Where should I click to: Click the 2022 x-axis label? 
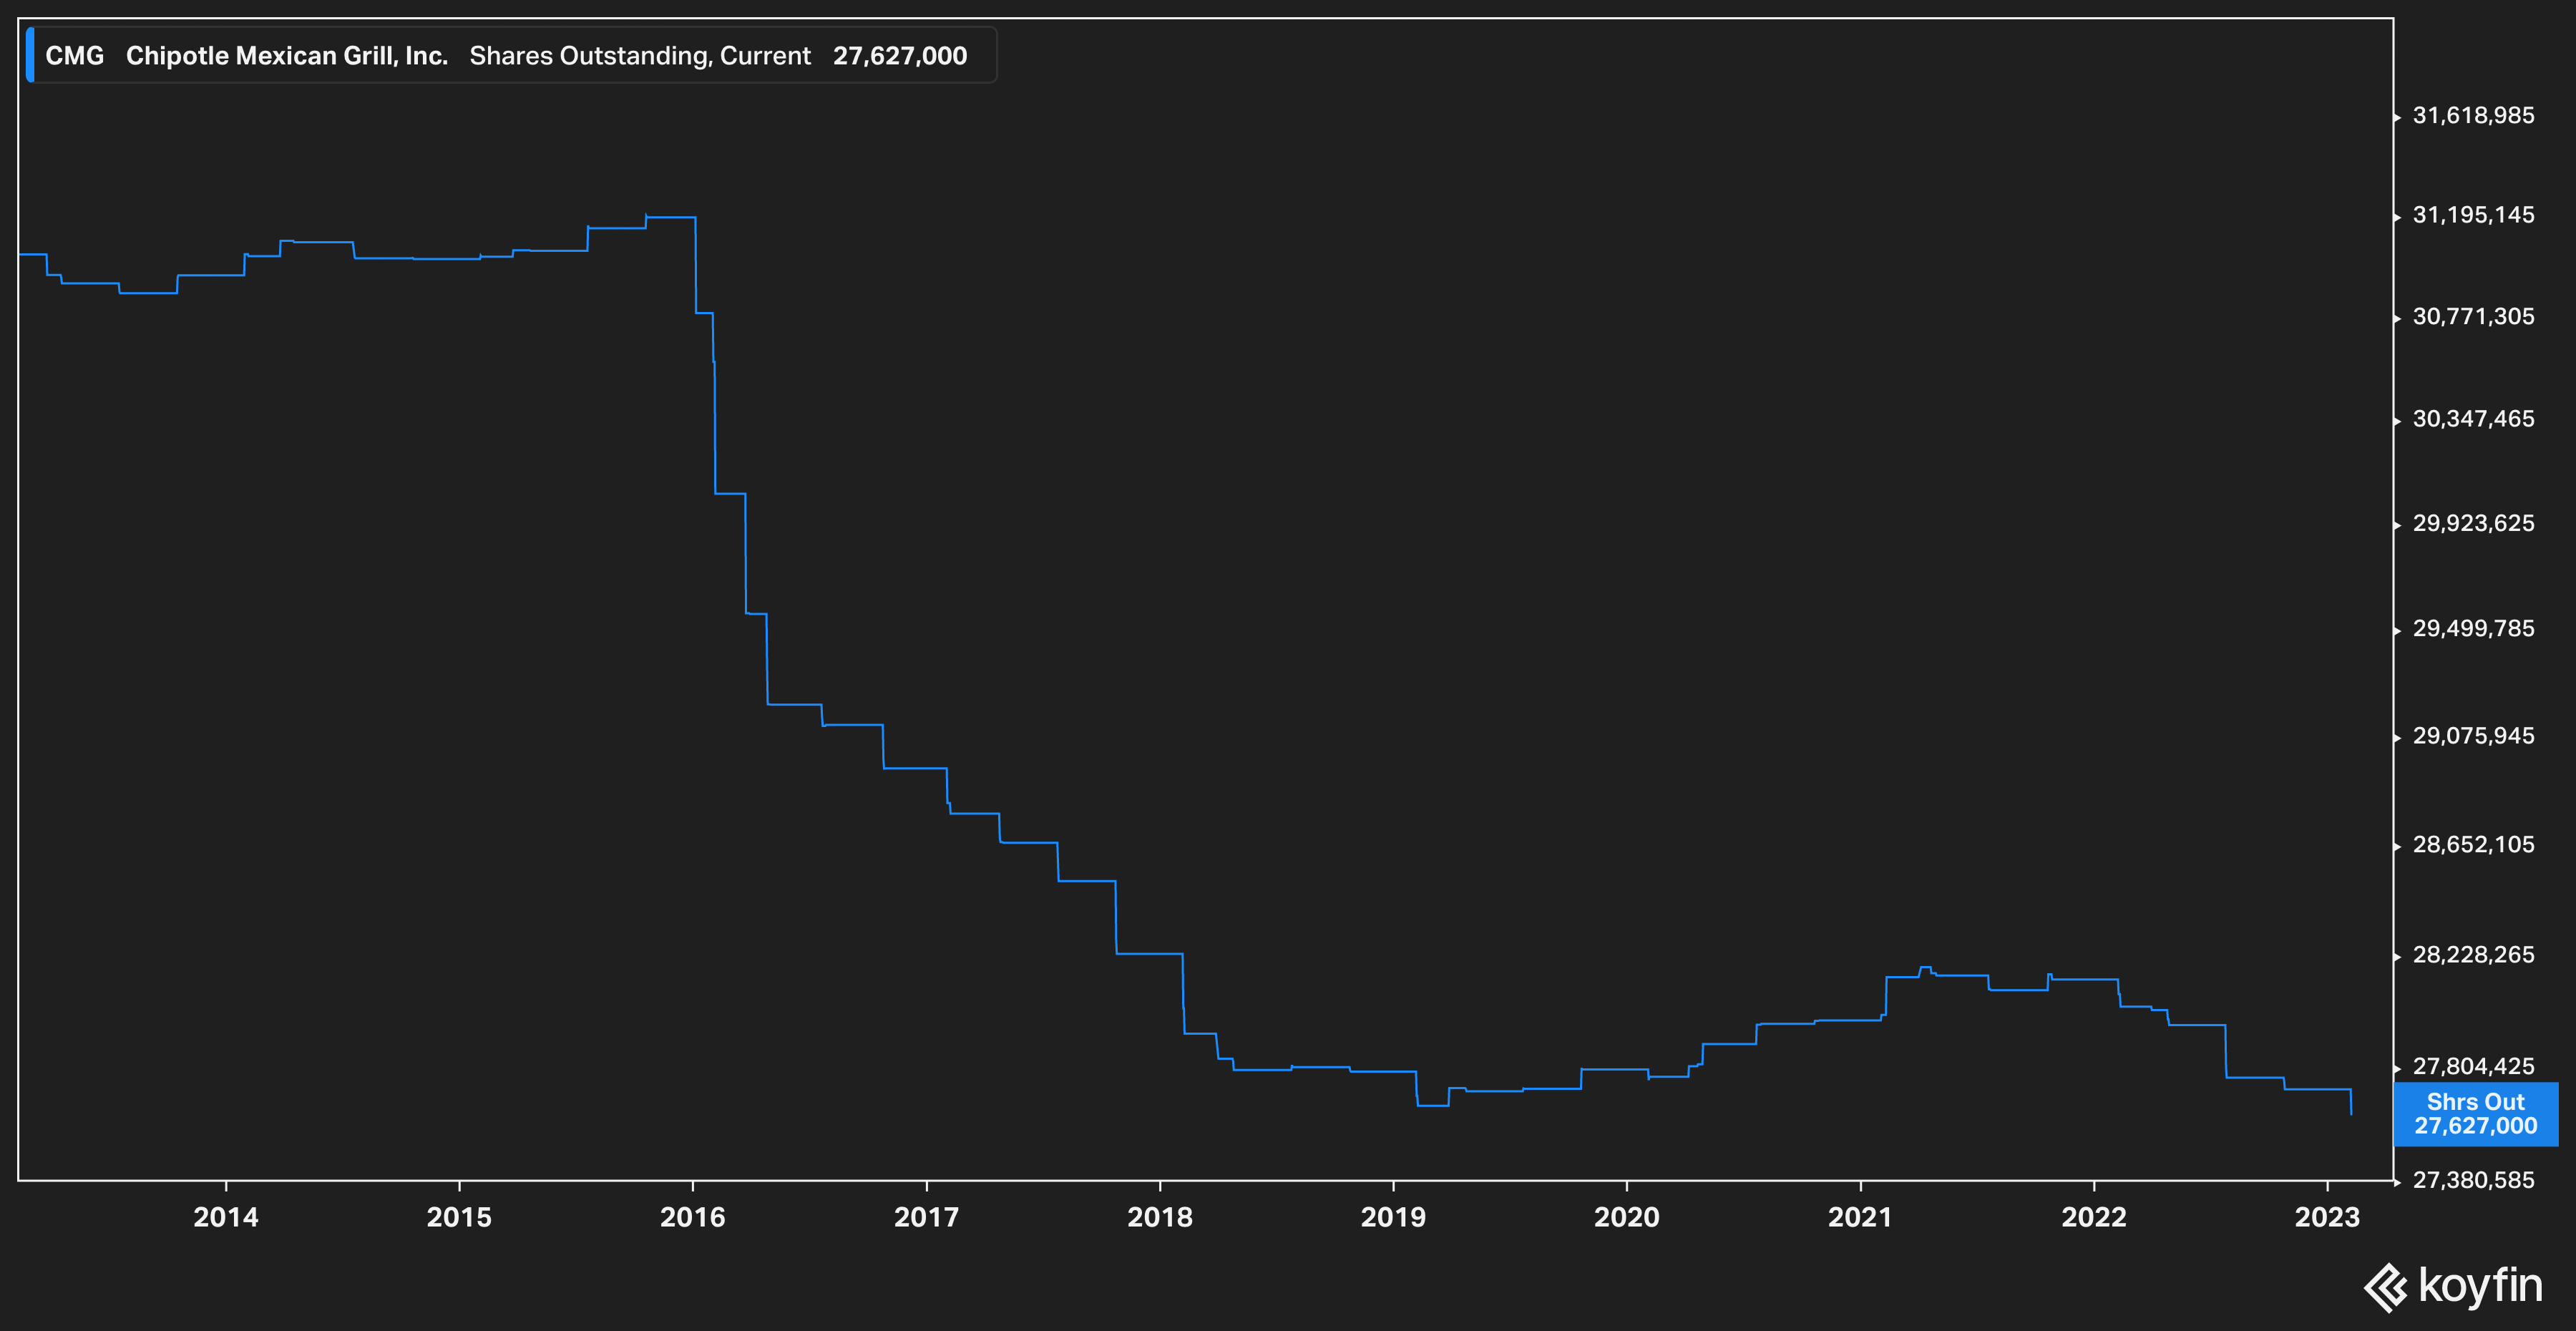pos(2094,1217)
